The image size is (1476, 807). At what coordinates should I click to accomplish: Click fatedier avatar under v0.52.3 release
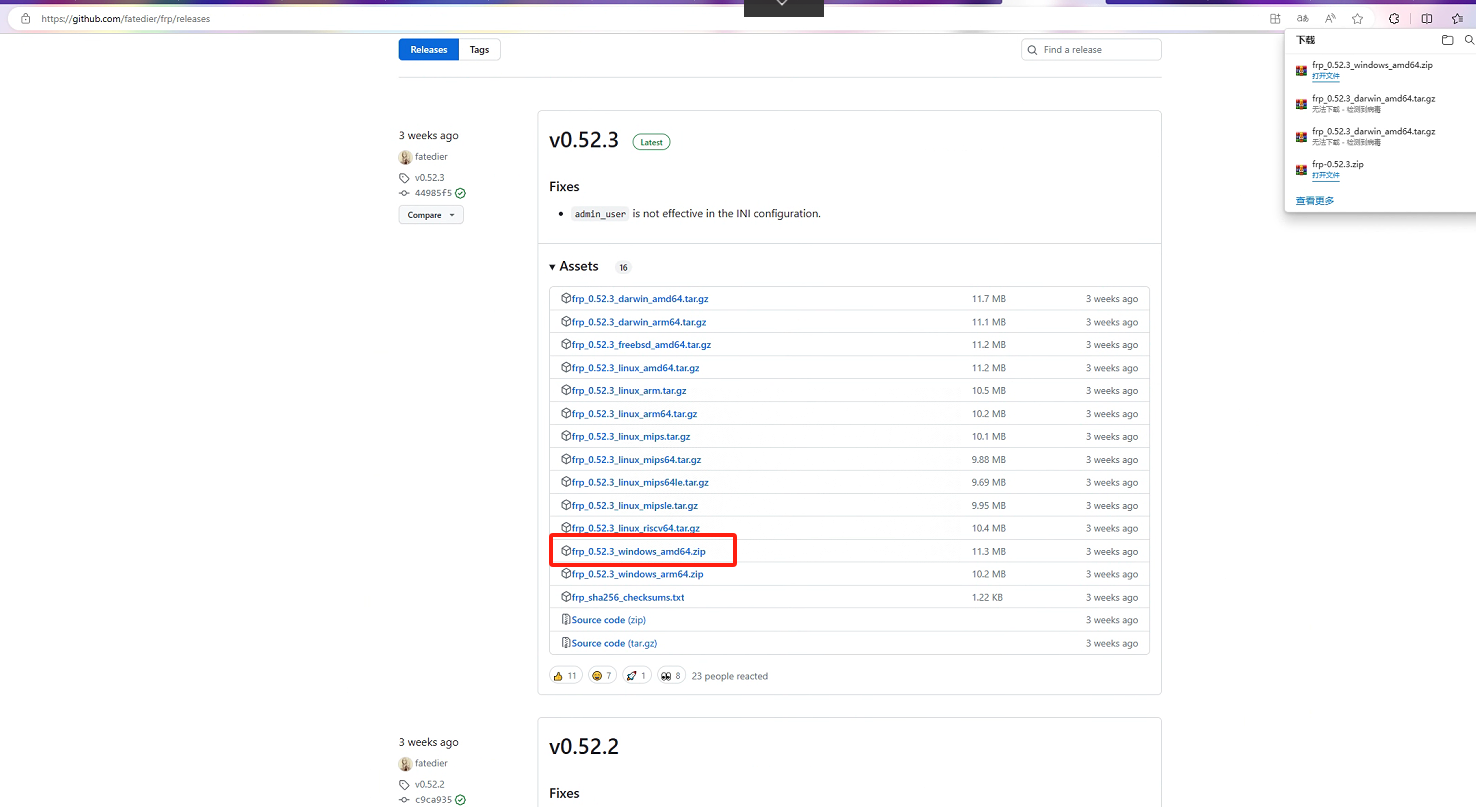(405, 157)
